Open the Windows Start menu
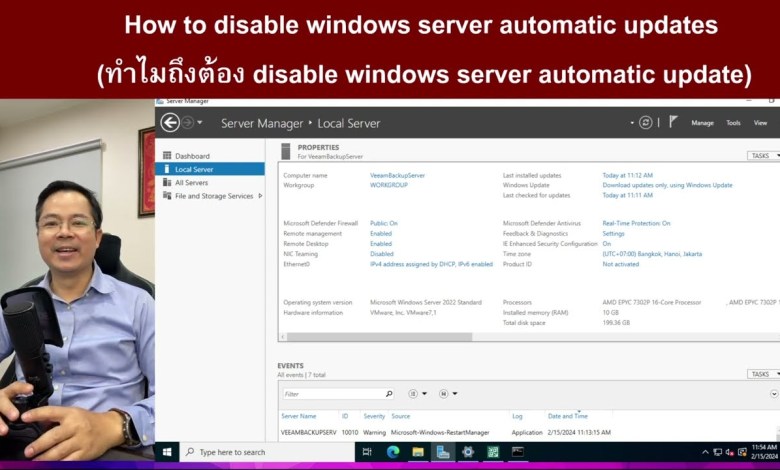The image size is (780, 470). 167,452
